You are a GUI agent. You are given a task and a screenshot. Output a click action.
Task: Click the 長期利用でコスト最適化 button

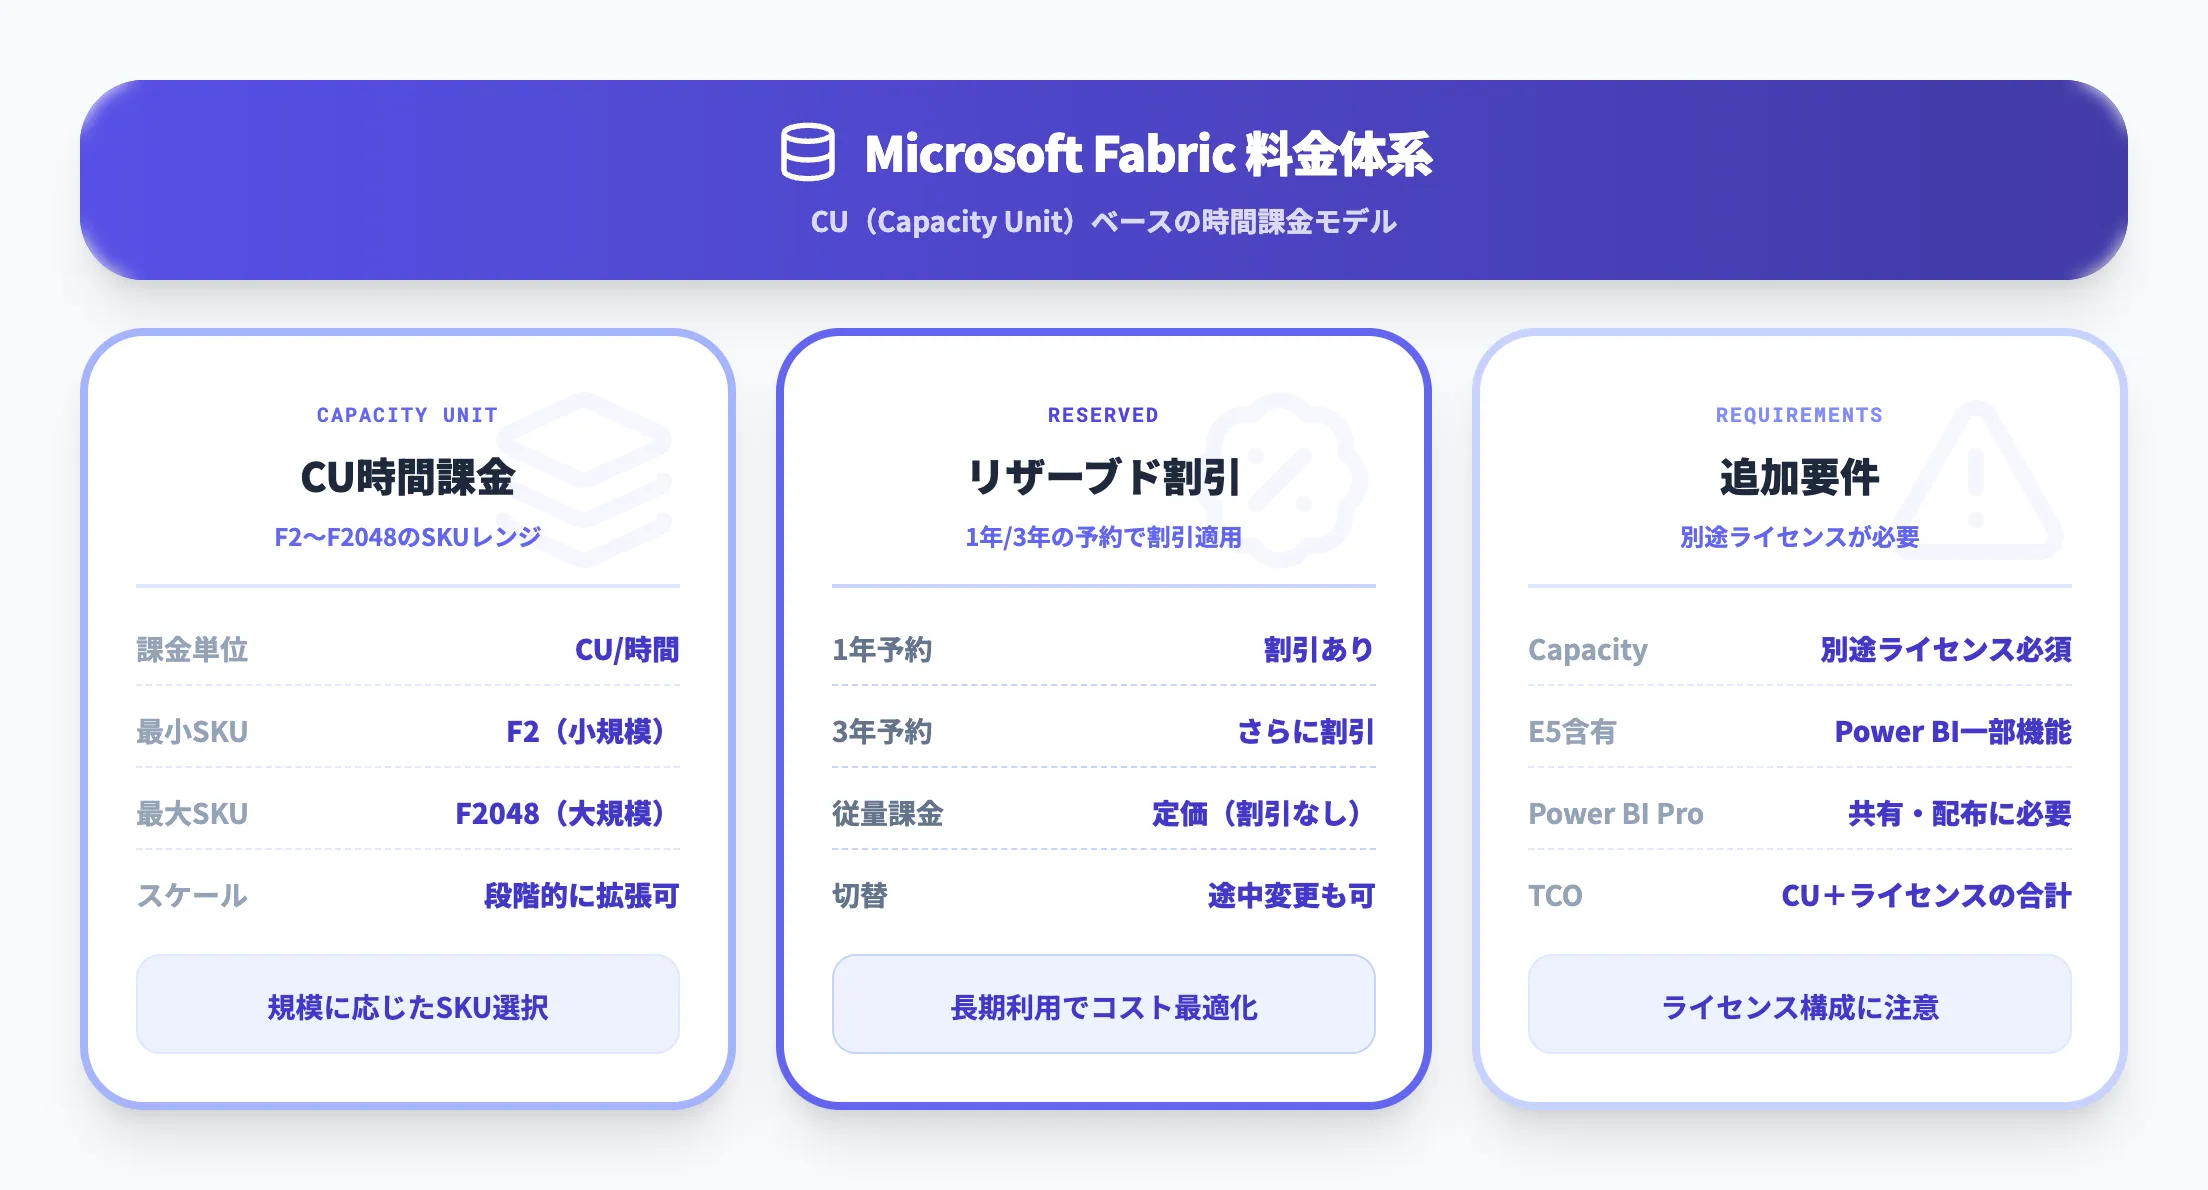(1103, 1006)
